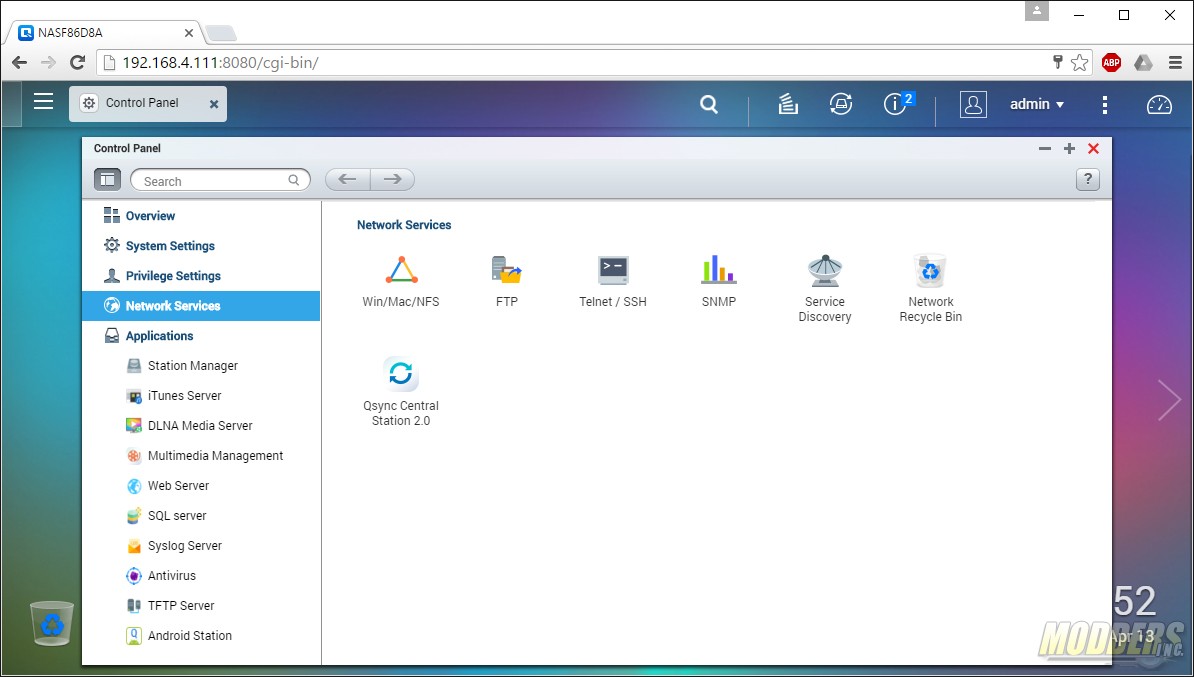
Task: Open the background tasks icon
Action: point(788,104)
